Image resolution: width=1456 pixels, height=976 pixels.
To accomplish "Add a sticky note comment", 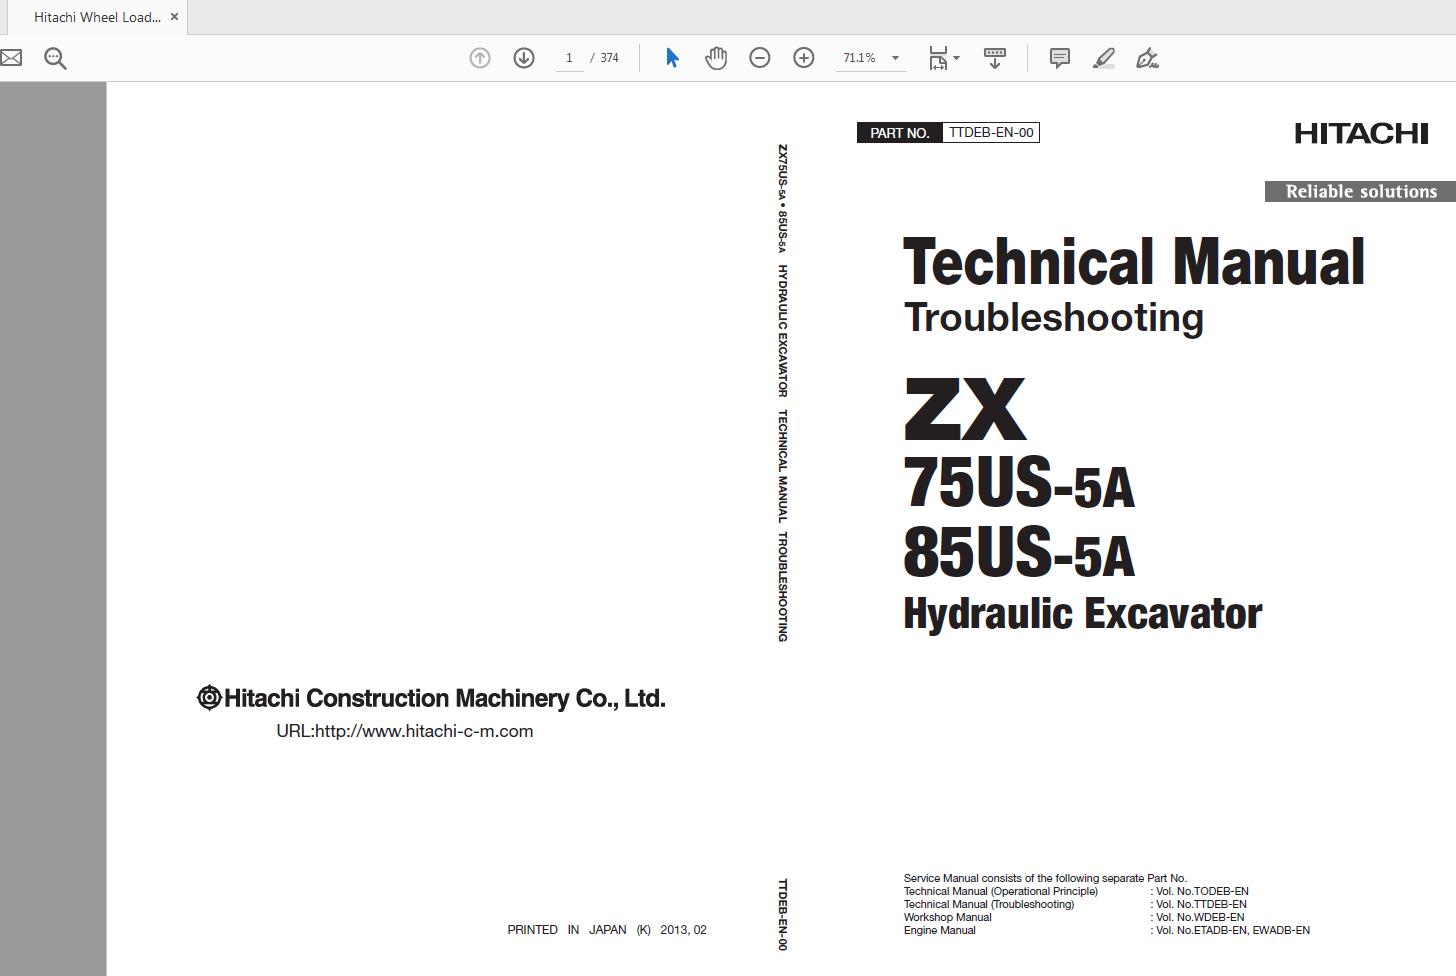I will coord(1060,58).
